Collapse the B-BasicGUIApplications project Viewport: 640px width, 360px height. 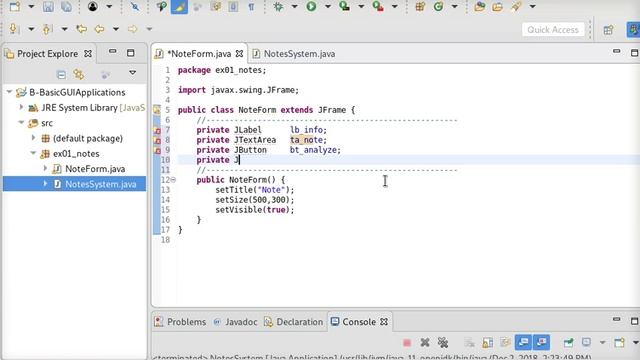pyautogui.click(x=9, y=92)
